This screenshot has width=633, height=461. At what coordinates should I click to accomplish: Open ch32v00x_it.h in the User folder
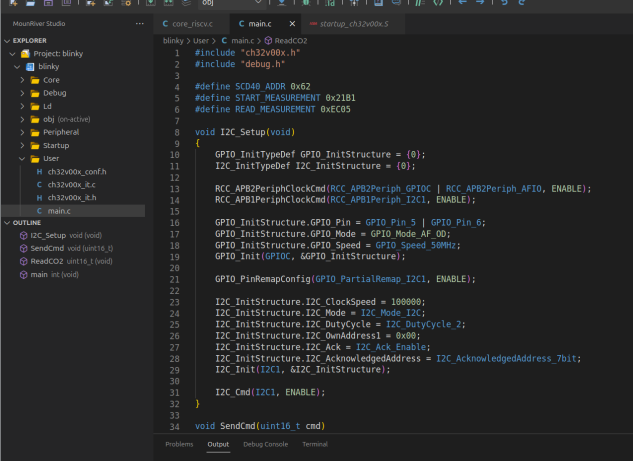[71, 198]
